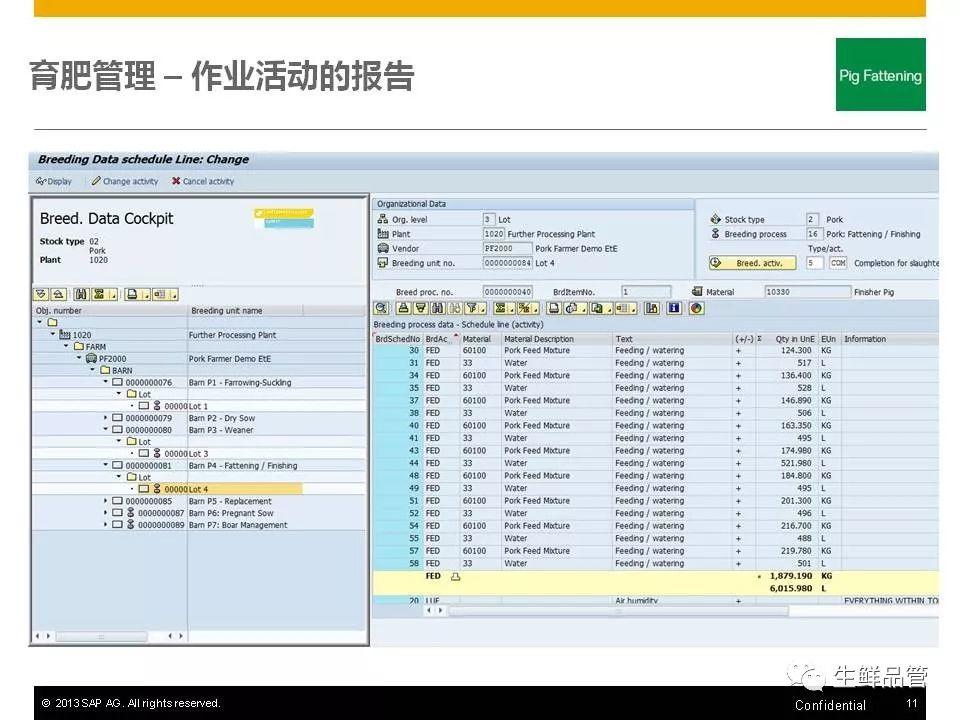Click the Print icon in tree toolbar
The width and height of the screenshot is (960, 720).
tap(133, 294)
